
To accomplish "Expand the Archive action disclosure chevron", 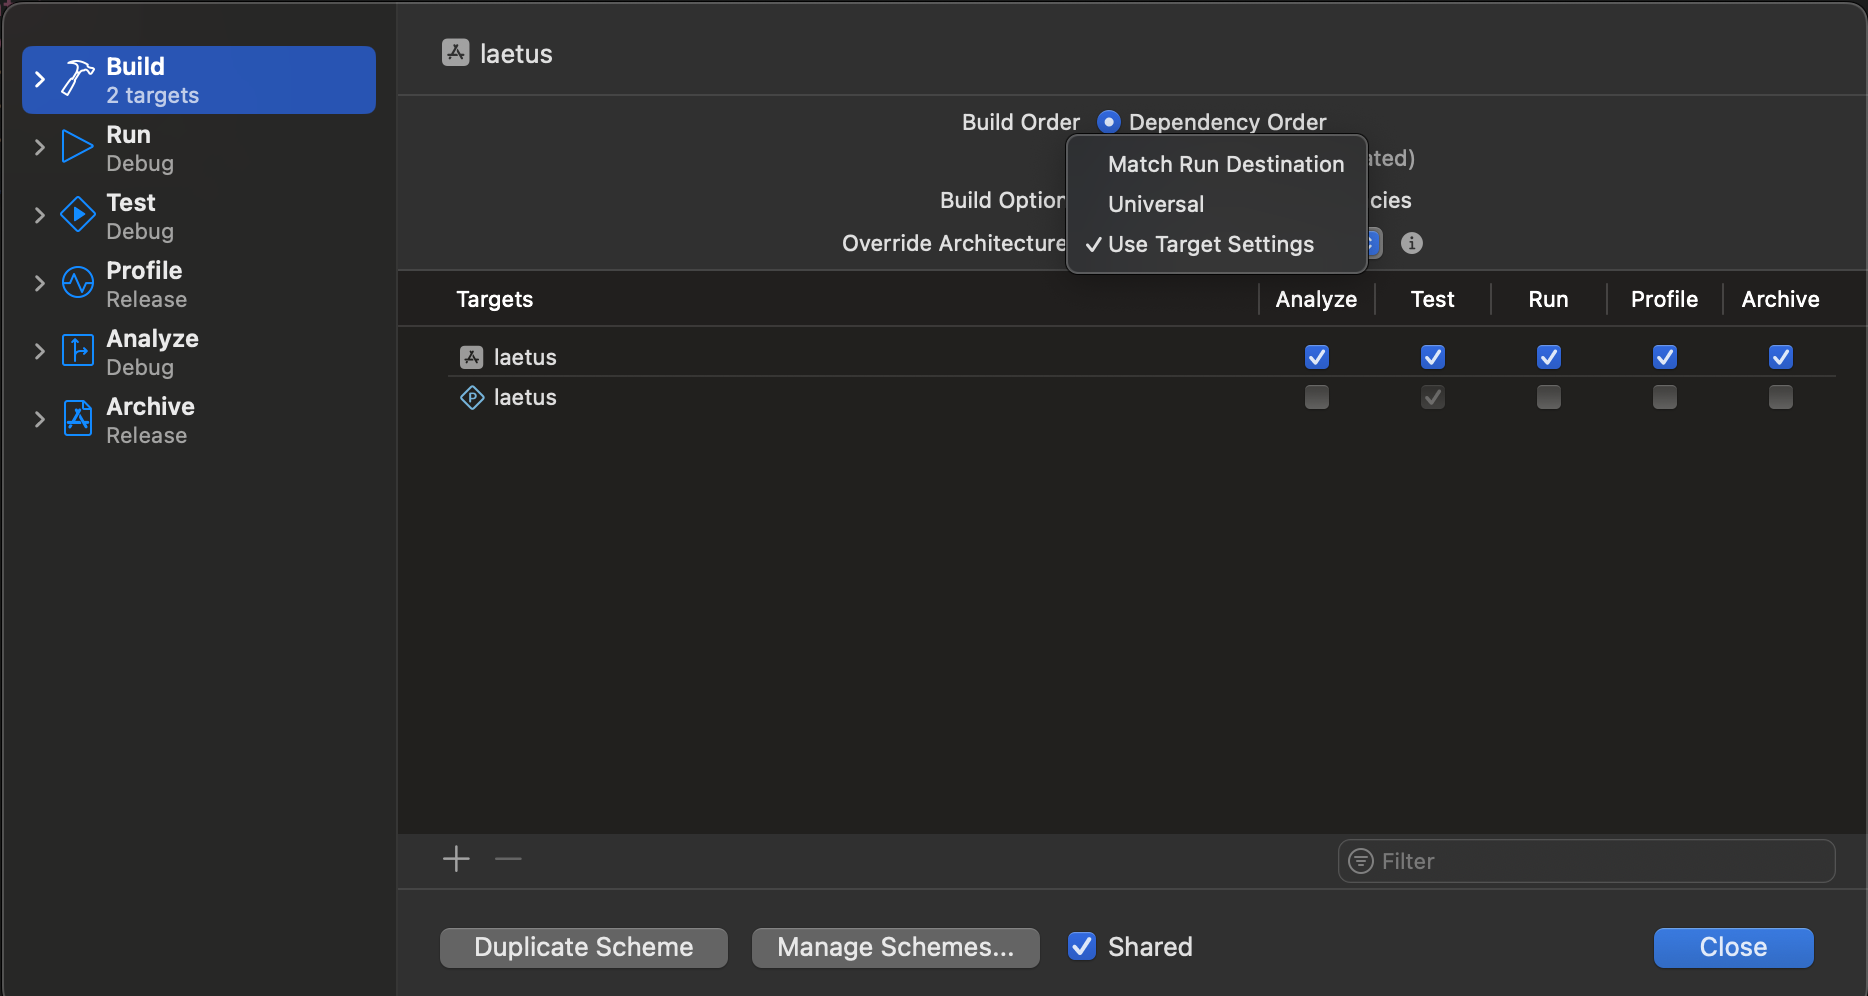I will [40, 419].
